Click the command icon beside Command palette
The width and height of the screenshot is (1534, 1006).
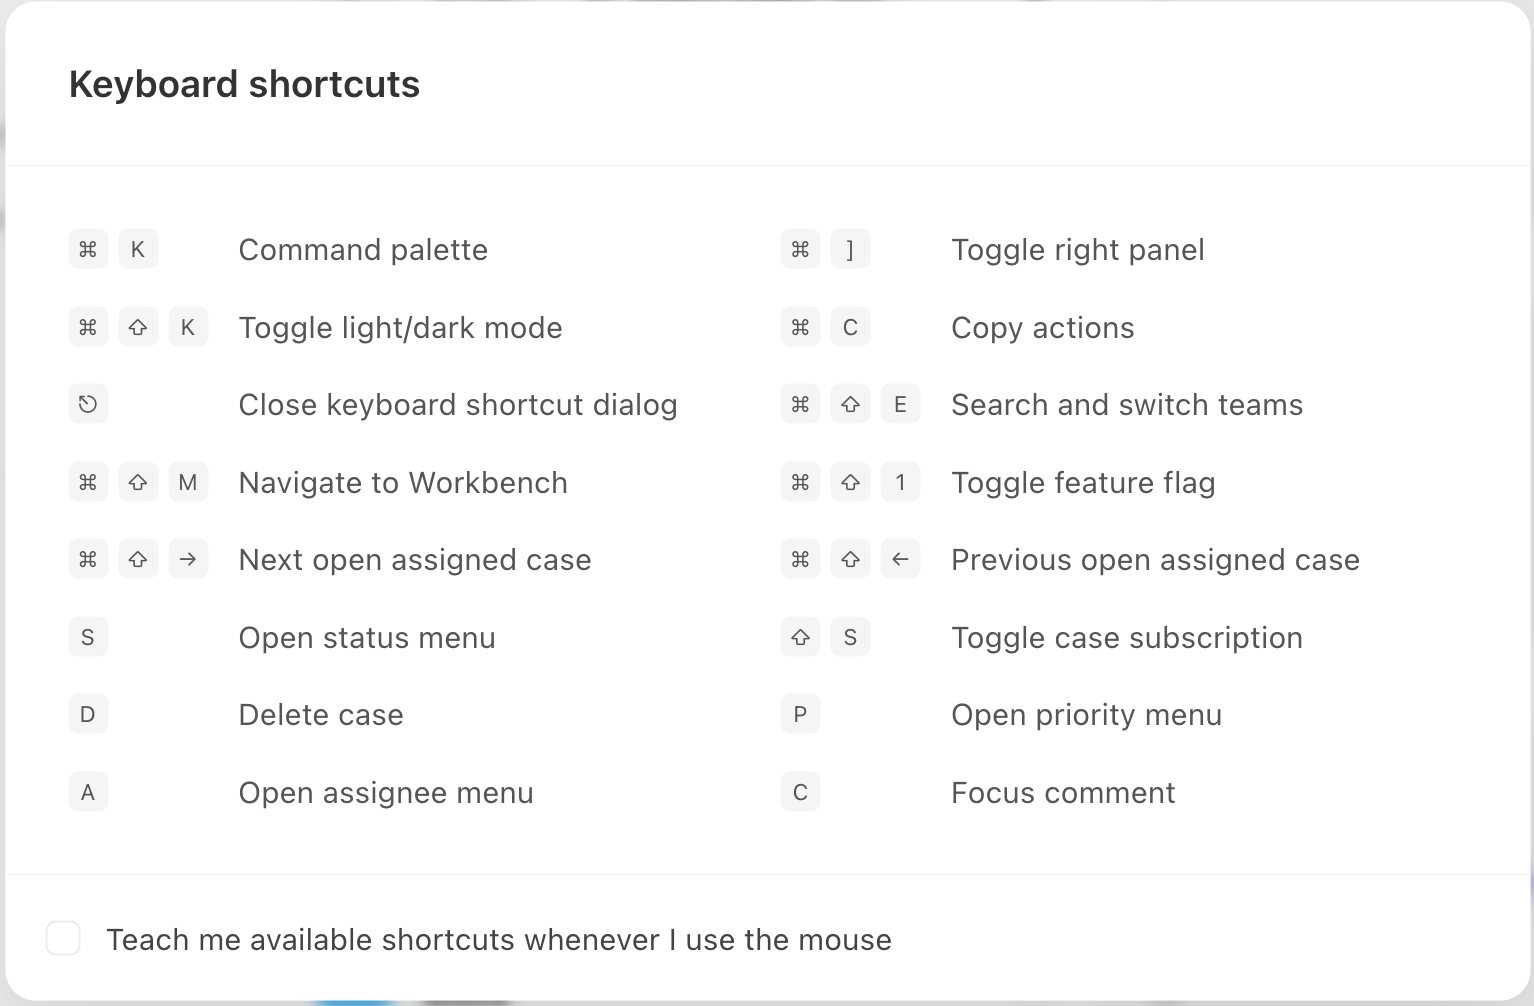coord(88,249)
